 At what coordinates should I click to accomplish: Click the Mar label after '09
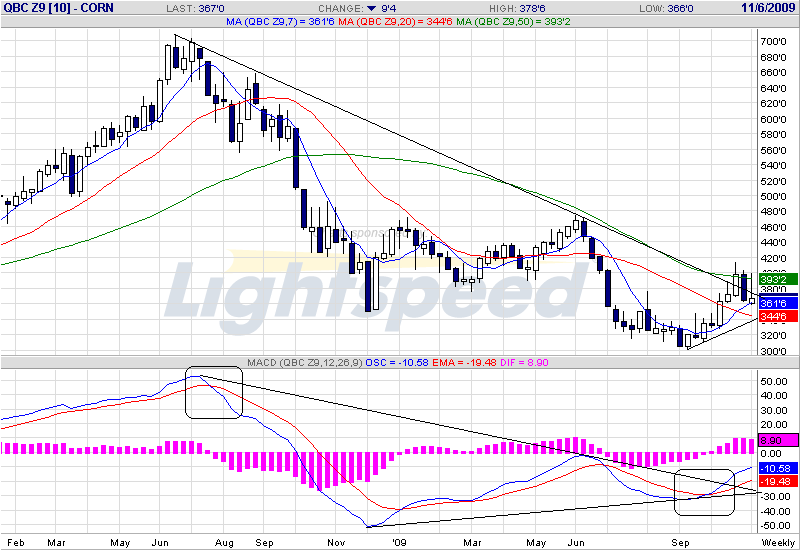pos(472,542)
